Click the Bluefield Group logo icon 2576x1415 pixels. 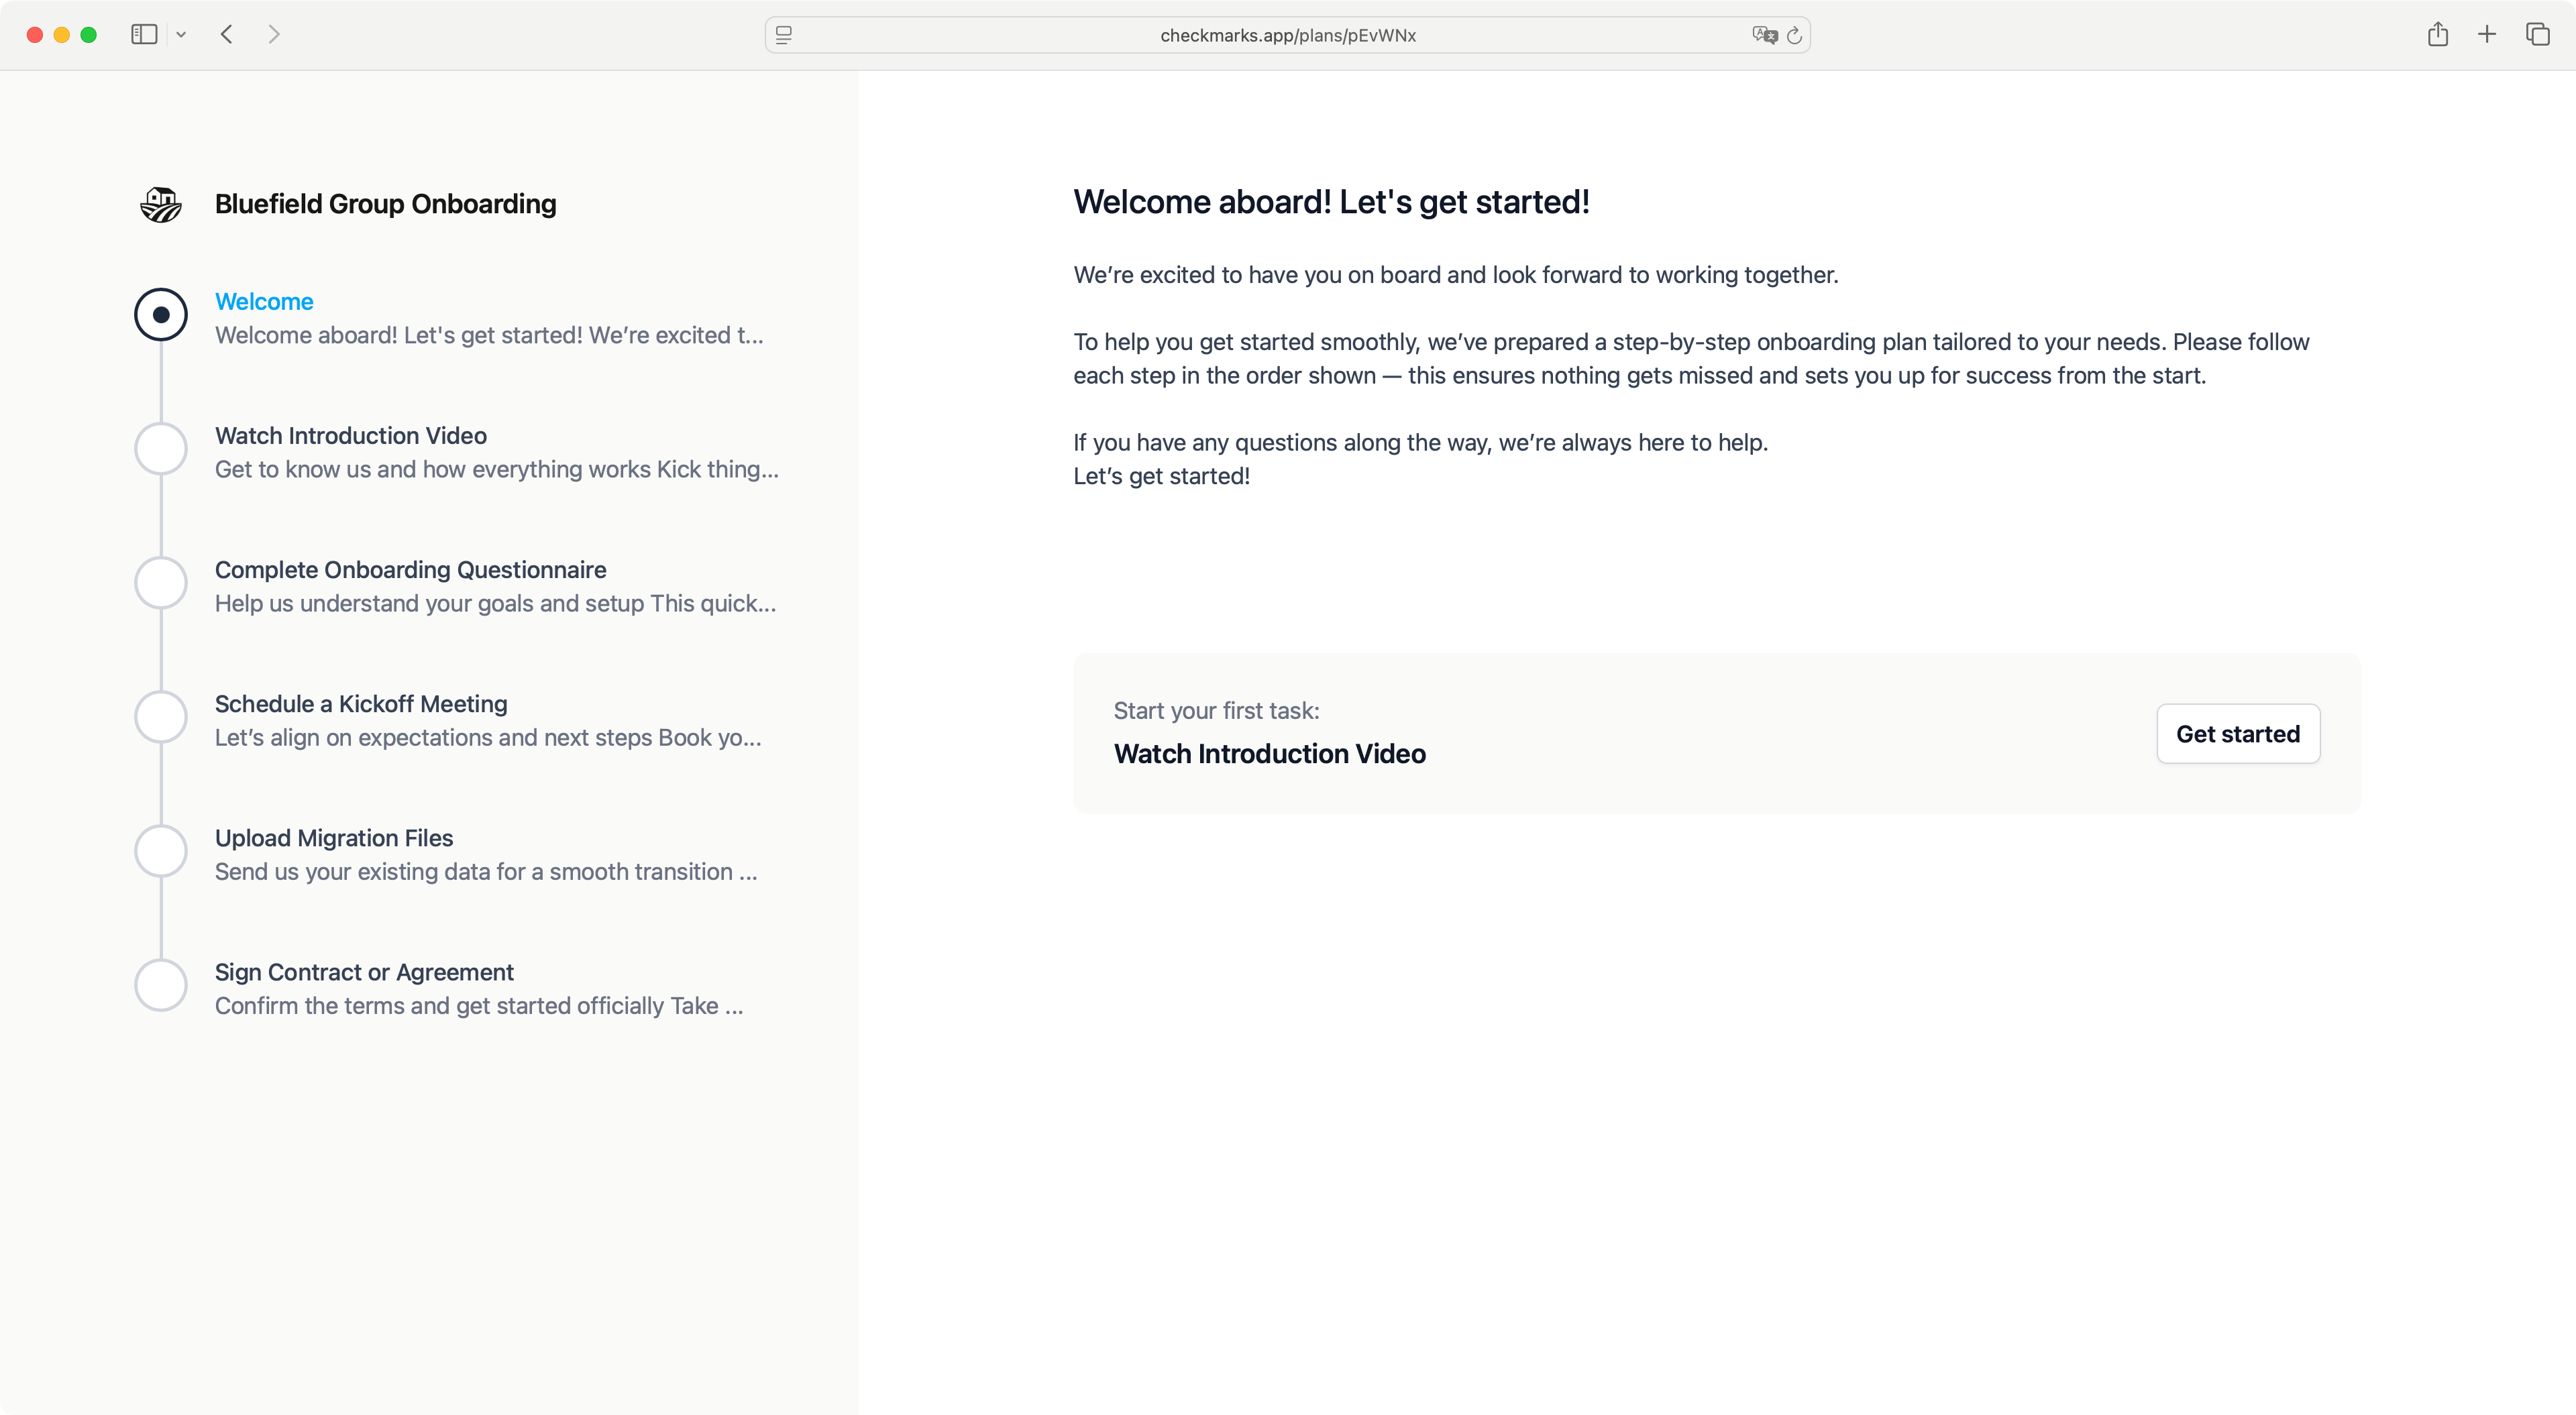point(160,204)
